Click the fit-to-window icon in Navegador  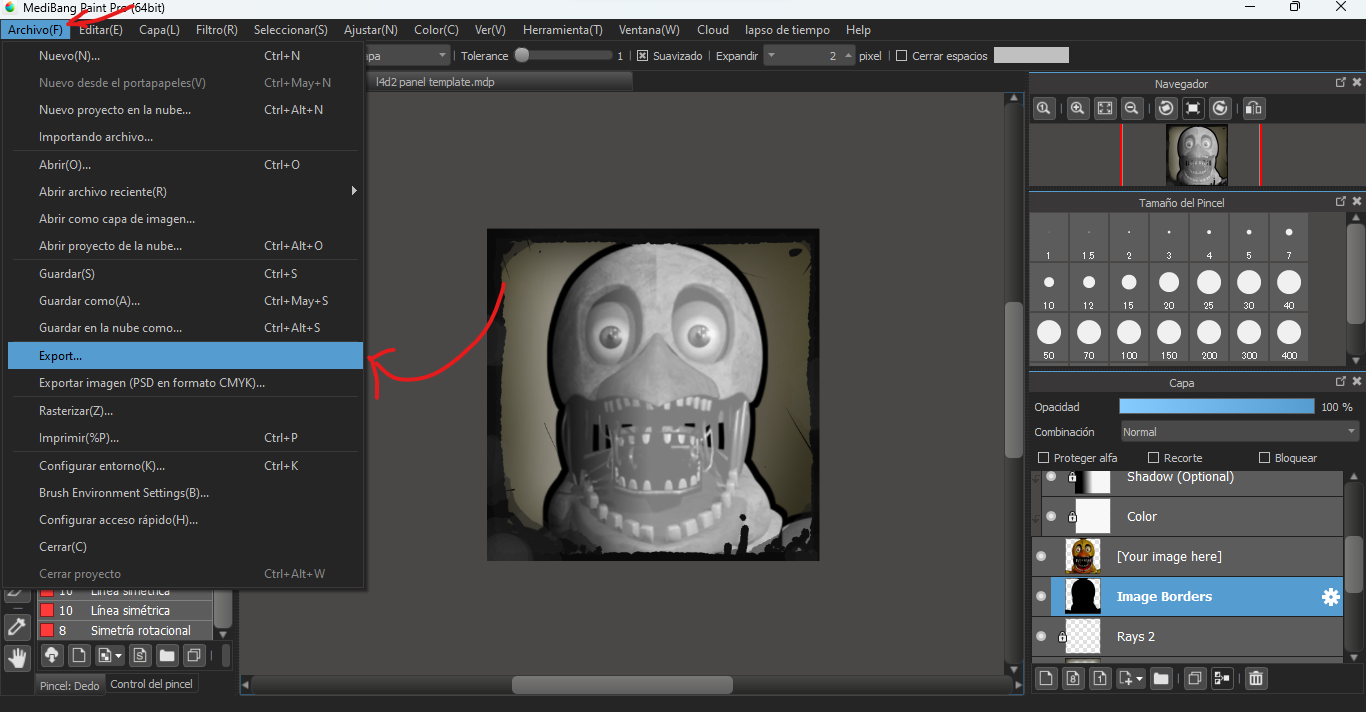[1105, 108]
